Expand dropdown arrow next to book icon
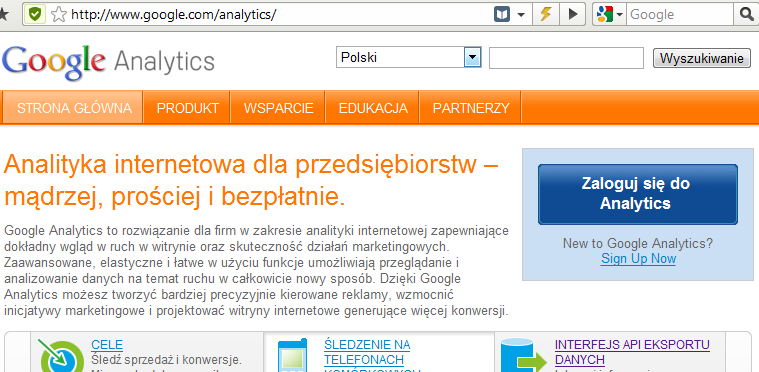 coord(521,15)
